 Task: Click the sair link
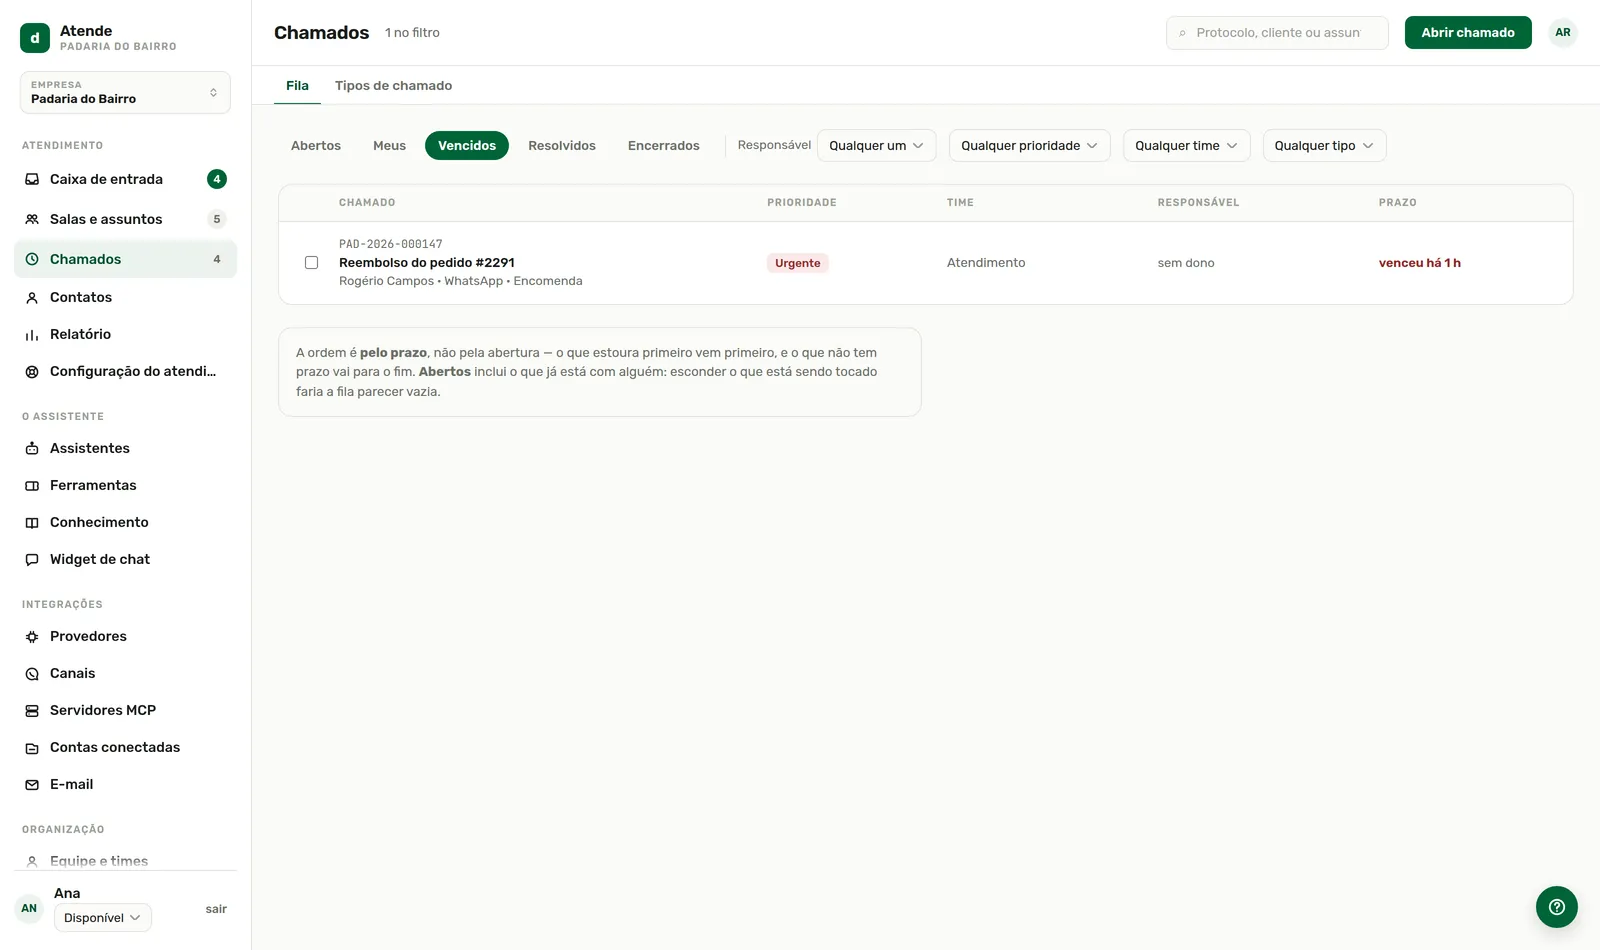pyautogui.click(x=216, y=909)
